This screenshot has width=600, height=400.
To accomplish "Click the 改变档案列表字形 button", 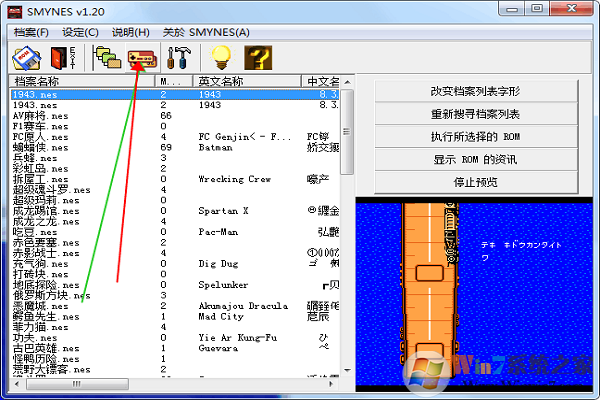I will coord(474,91).
